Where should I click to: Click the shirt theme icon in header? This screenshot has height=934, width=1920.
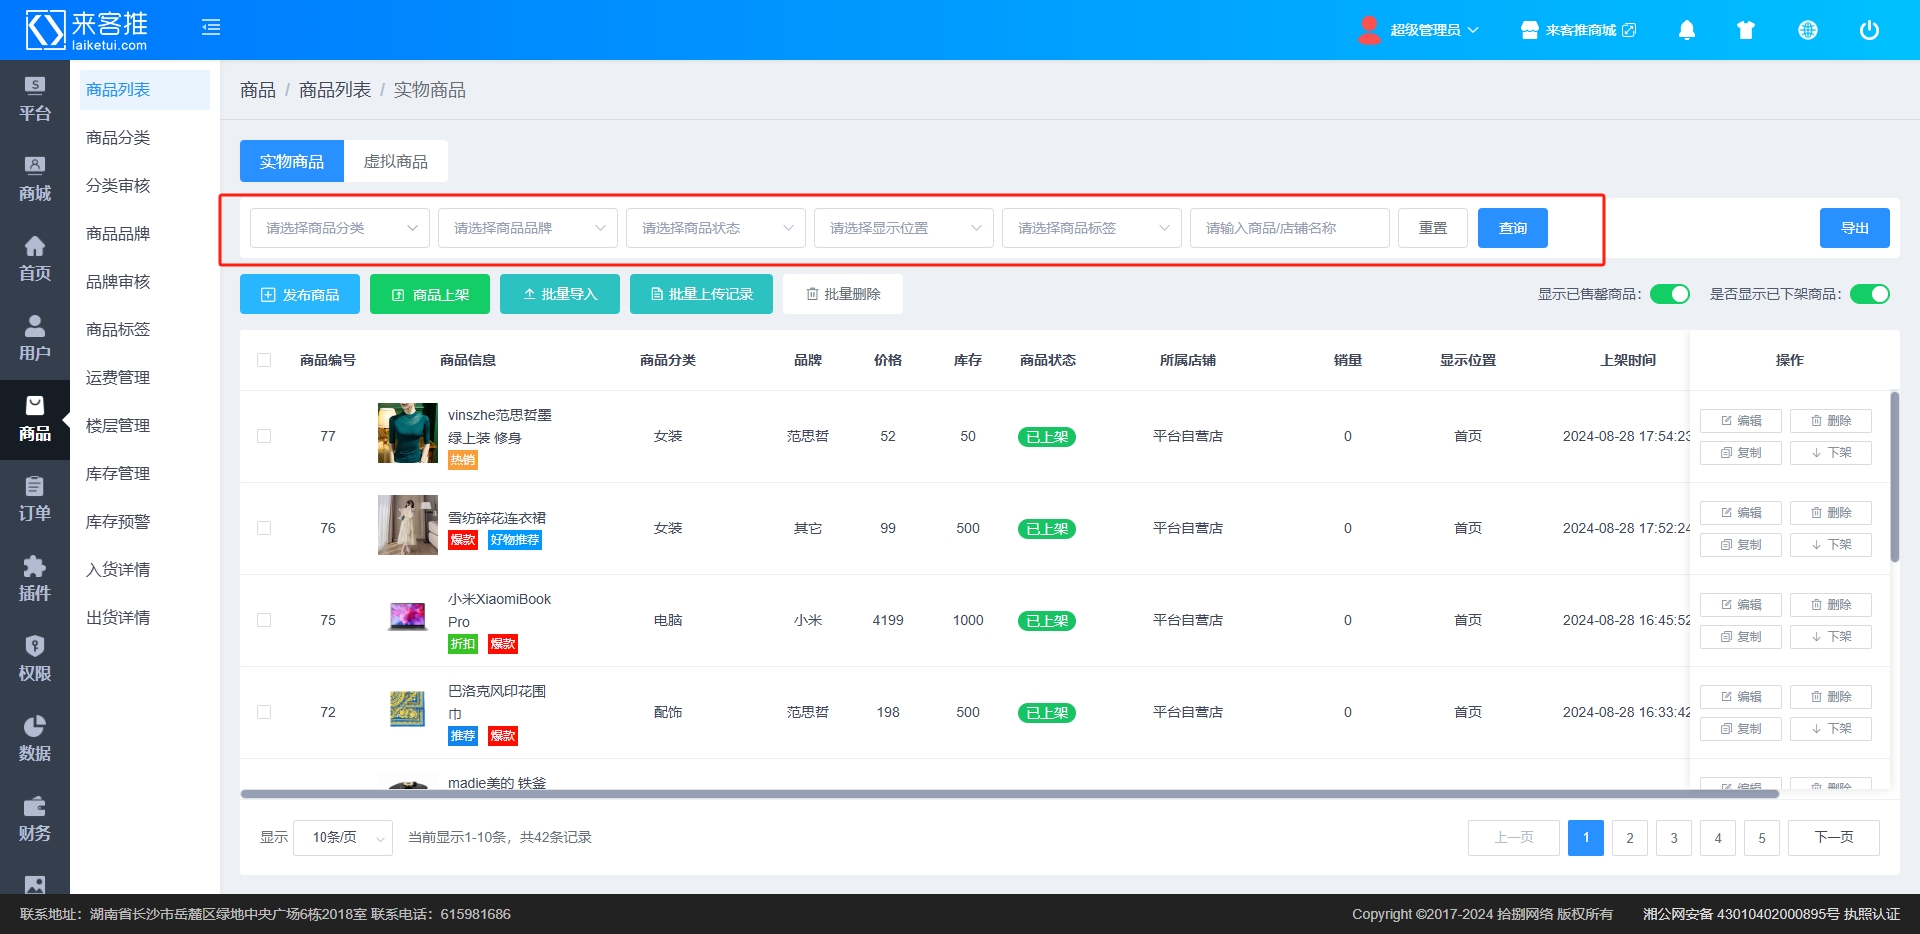coord(1746,30)
